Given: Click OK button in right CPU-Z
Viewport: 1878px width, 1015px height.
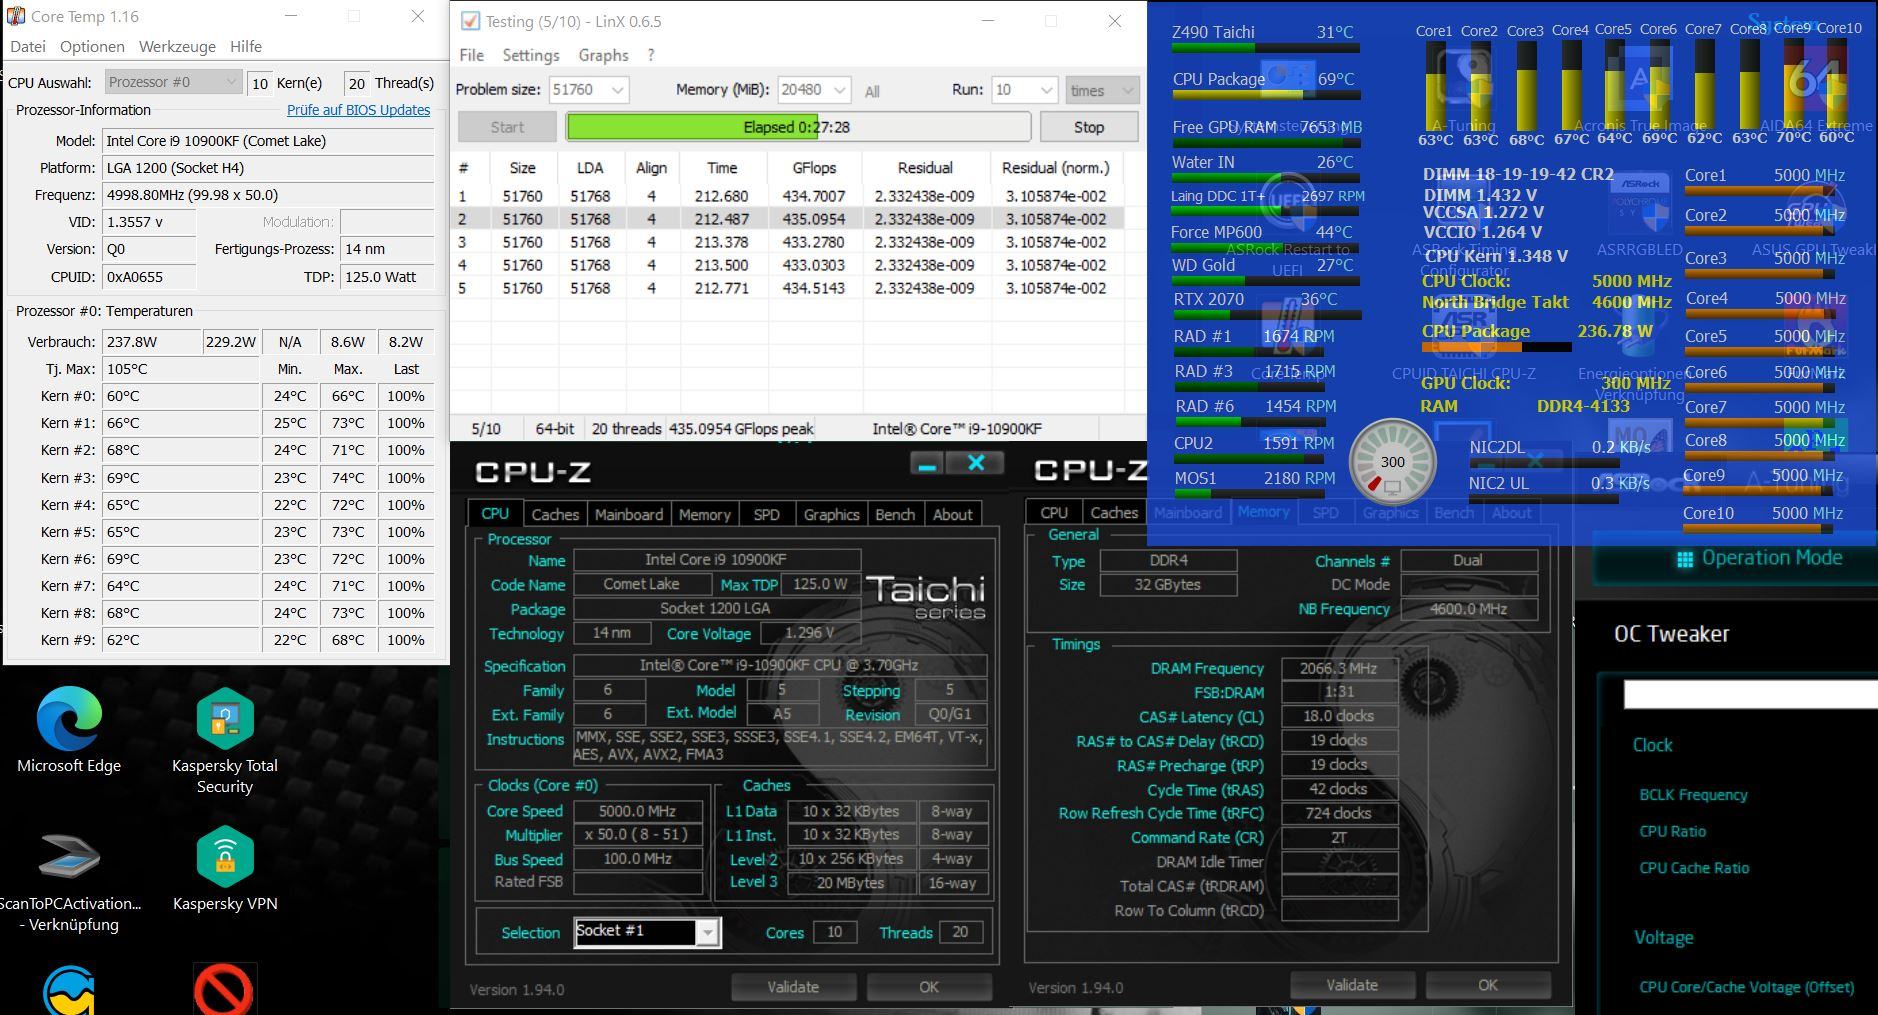Looking at the screenshot, I should pos(1488,985).
